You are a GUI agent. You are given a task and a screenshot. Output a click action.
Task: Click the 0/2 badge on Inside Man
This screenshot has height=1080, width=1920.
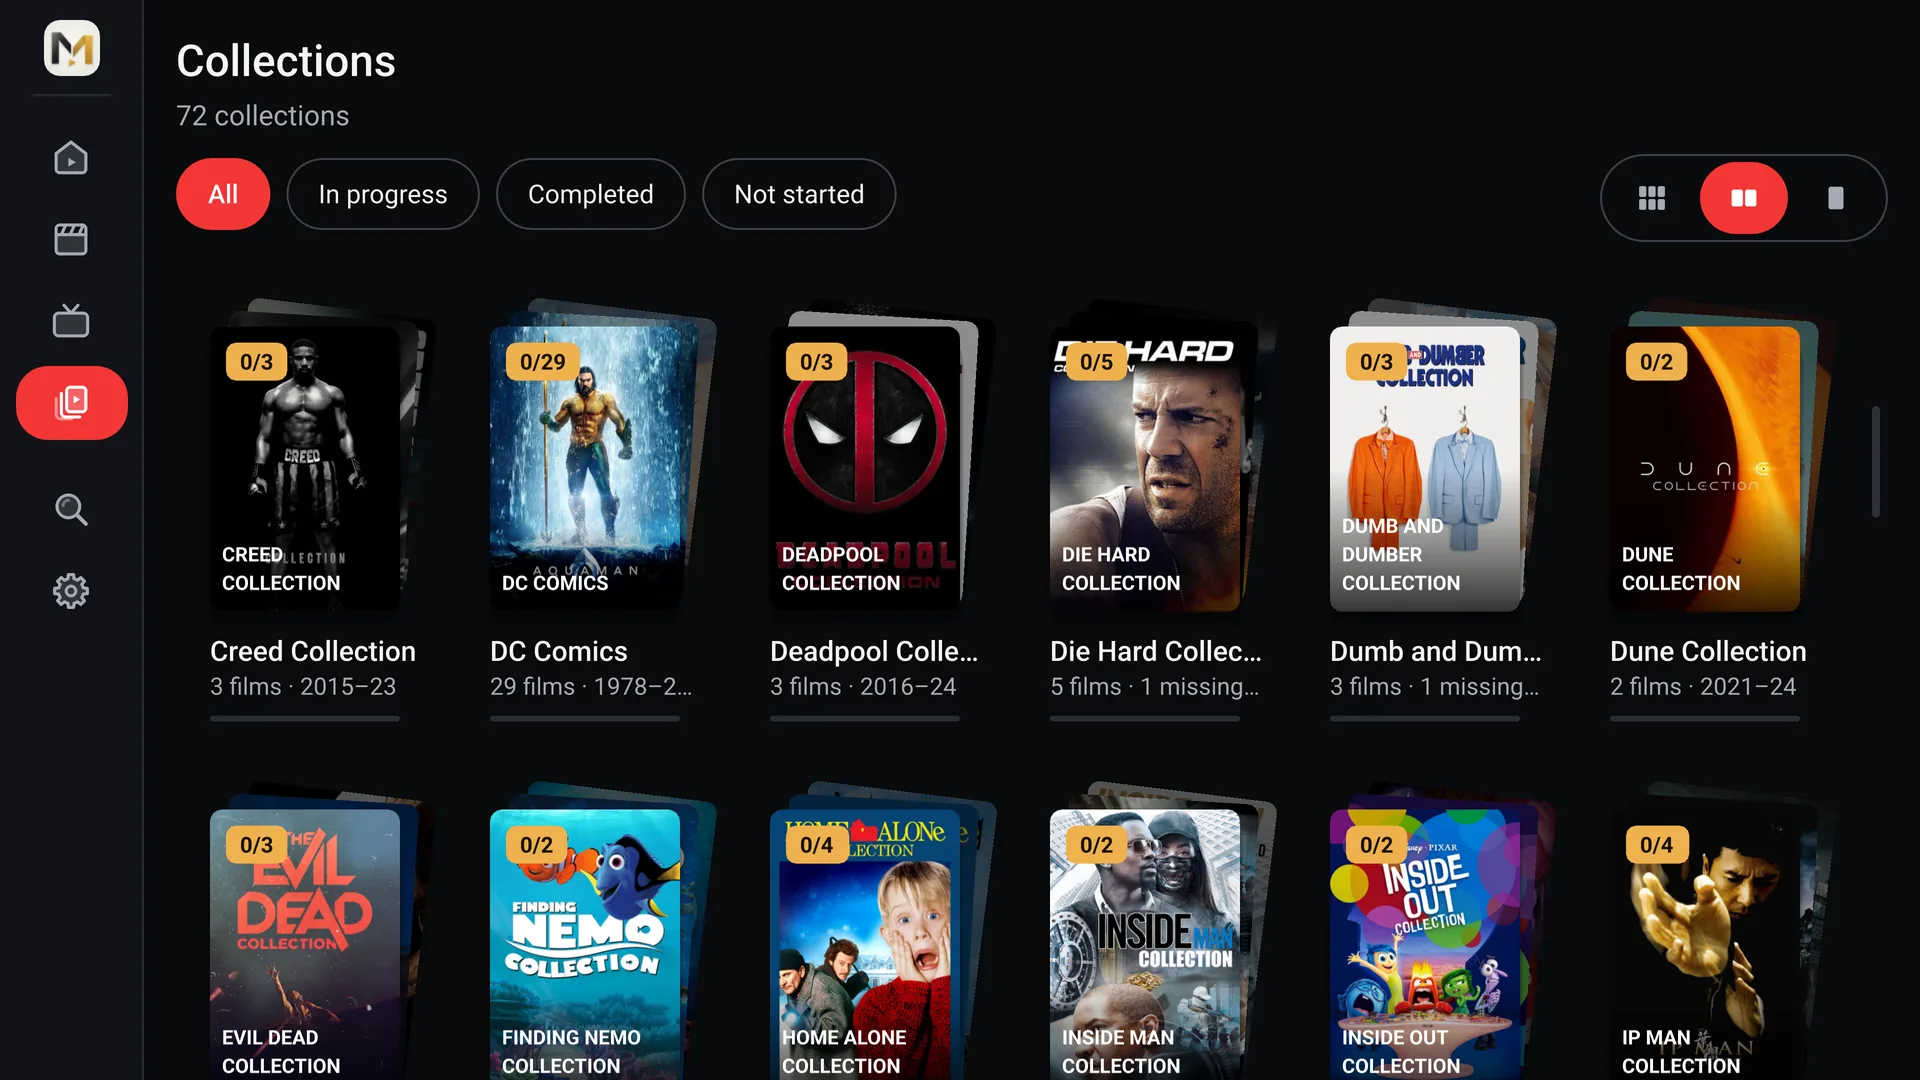coord(1096,845)
